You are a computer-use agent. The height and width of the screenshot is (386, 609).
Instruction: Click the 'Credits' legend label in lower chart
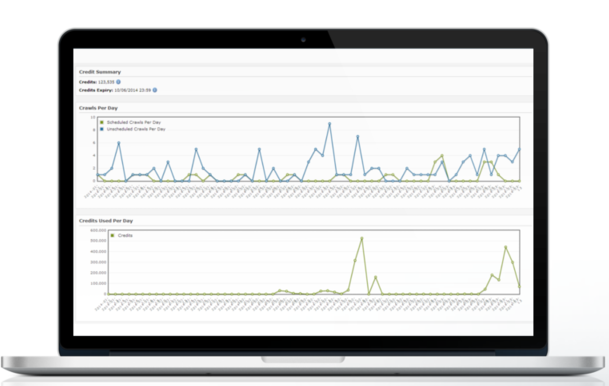pos(125,235)
